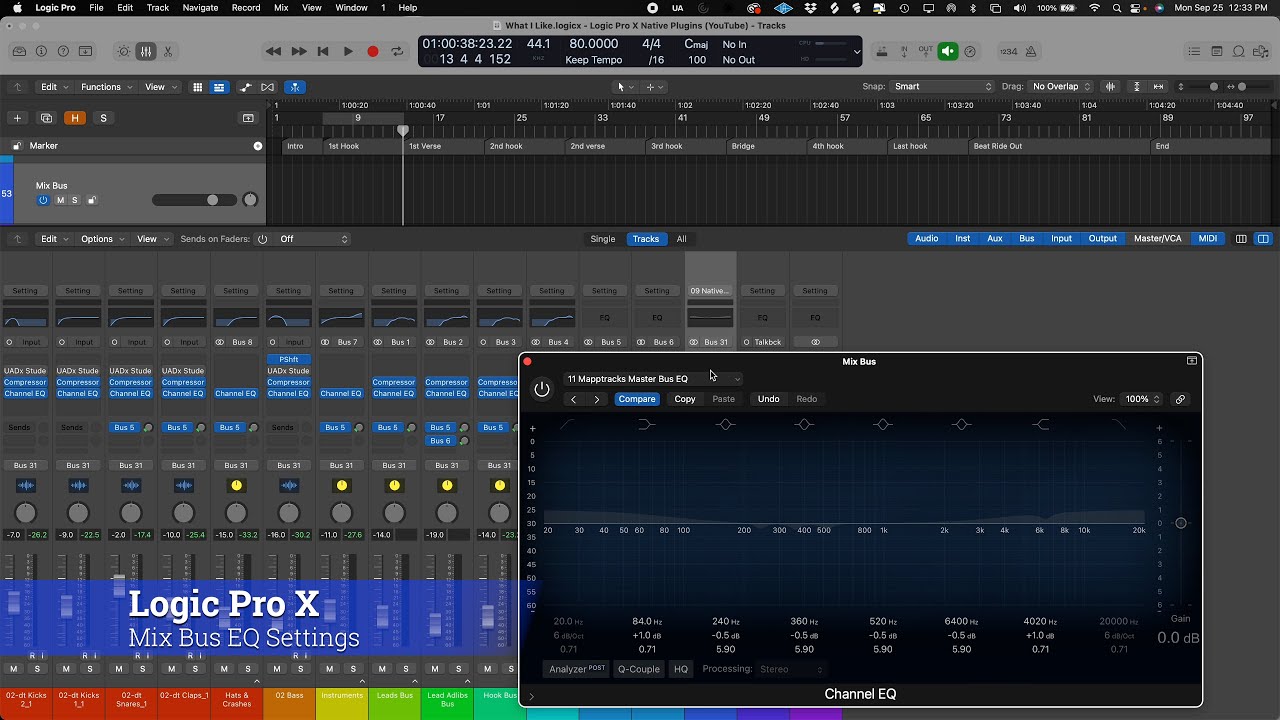Click the Compare button in Channel EQ
Screen dimensions: 1280x720
(637, 399)
